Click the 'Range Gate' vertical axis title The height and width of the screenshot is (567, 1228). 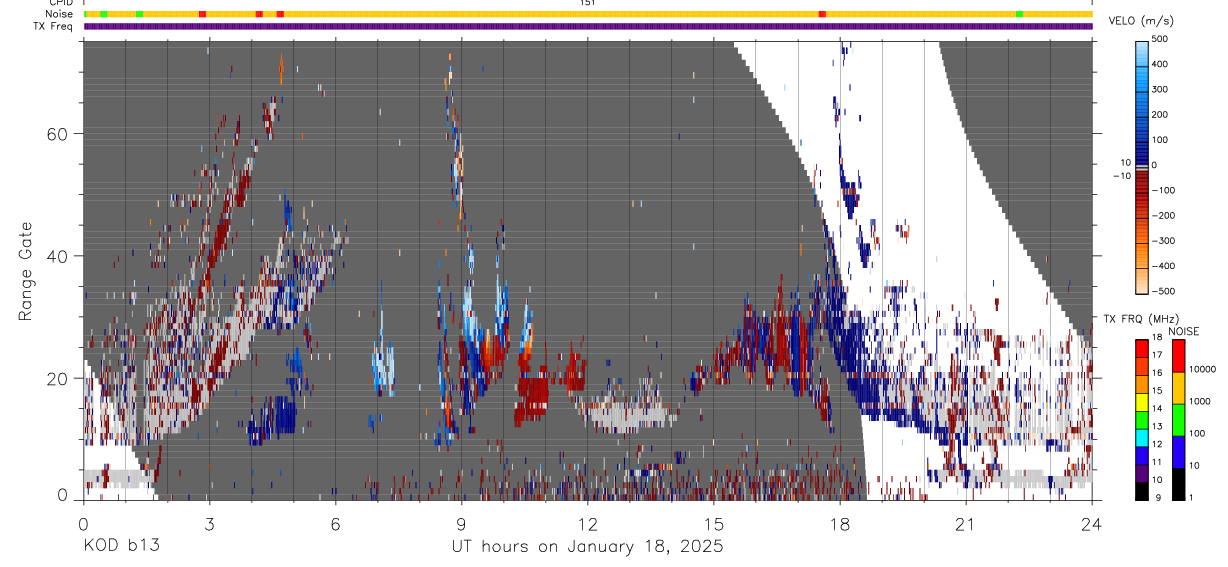click(26, 271)
